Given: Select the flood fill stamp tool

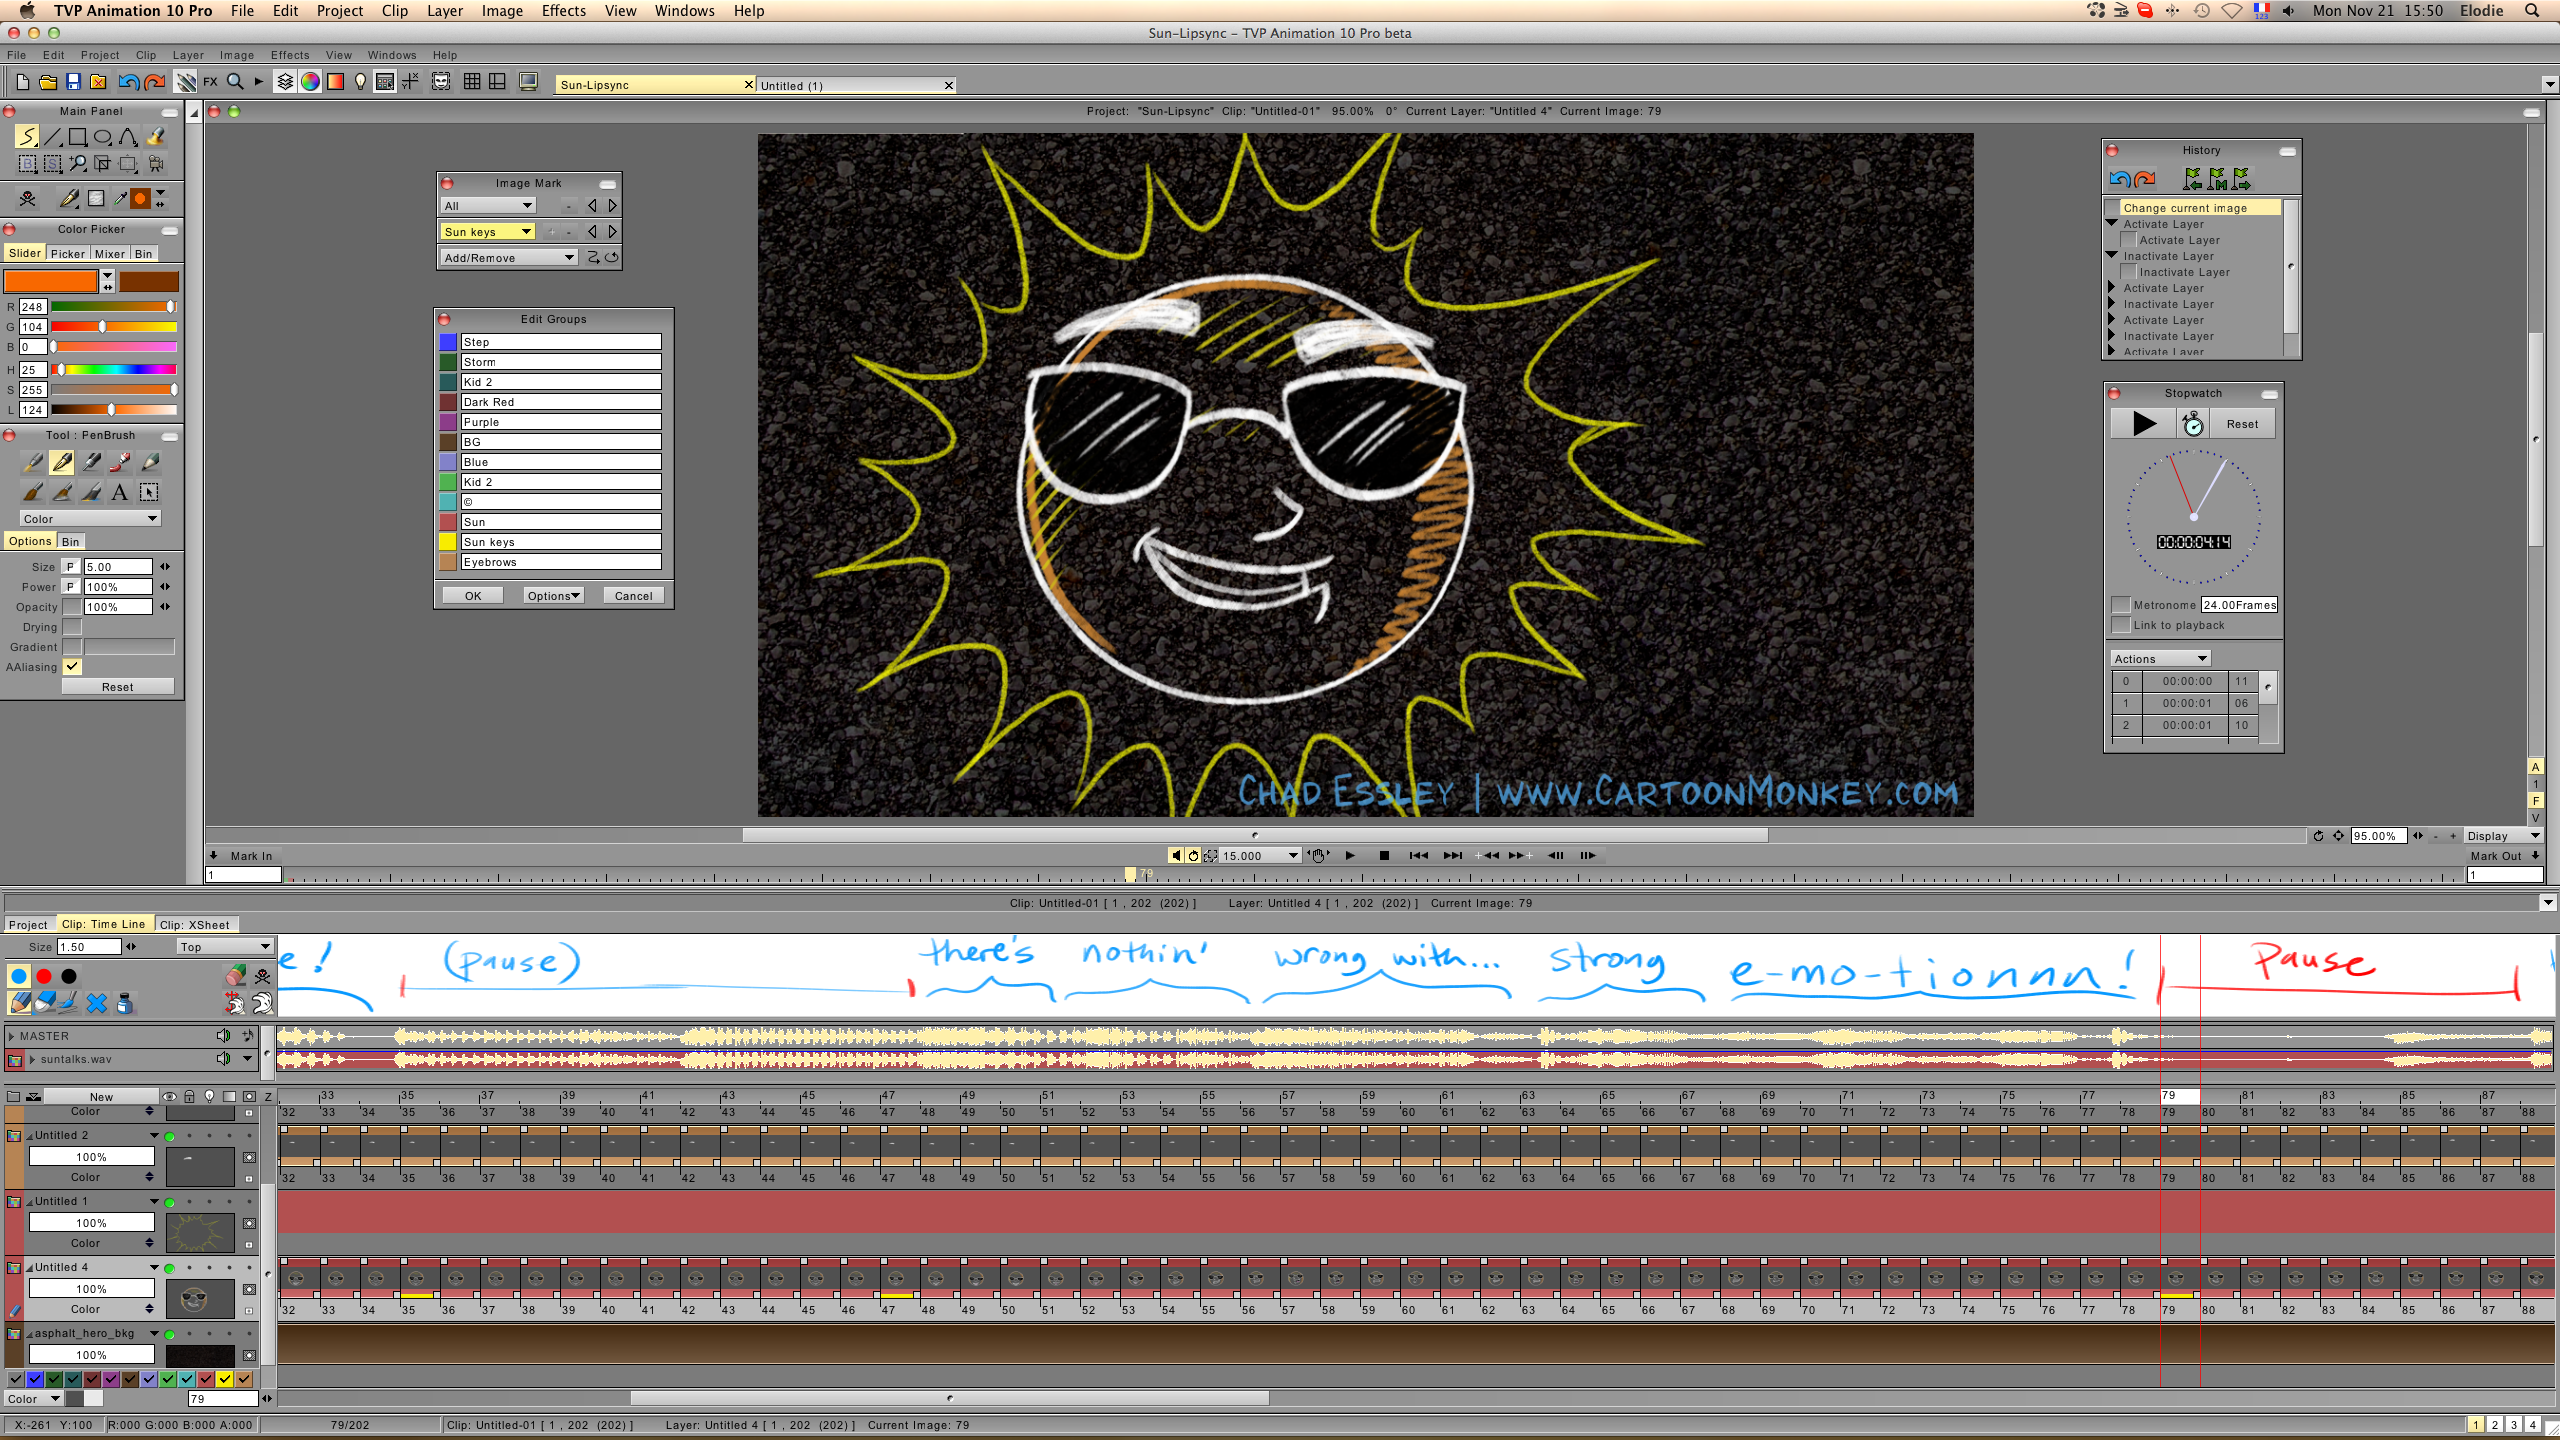Looking at the screenshot, I should pos(155,137).
